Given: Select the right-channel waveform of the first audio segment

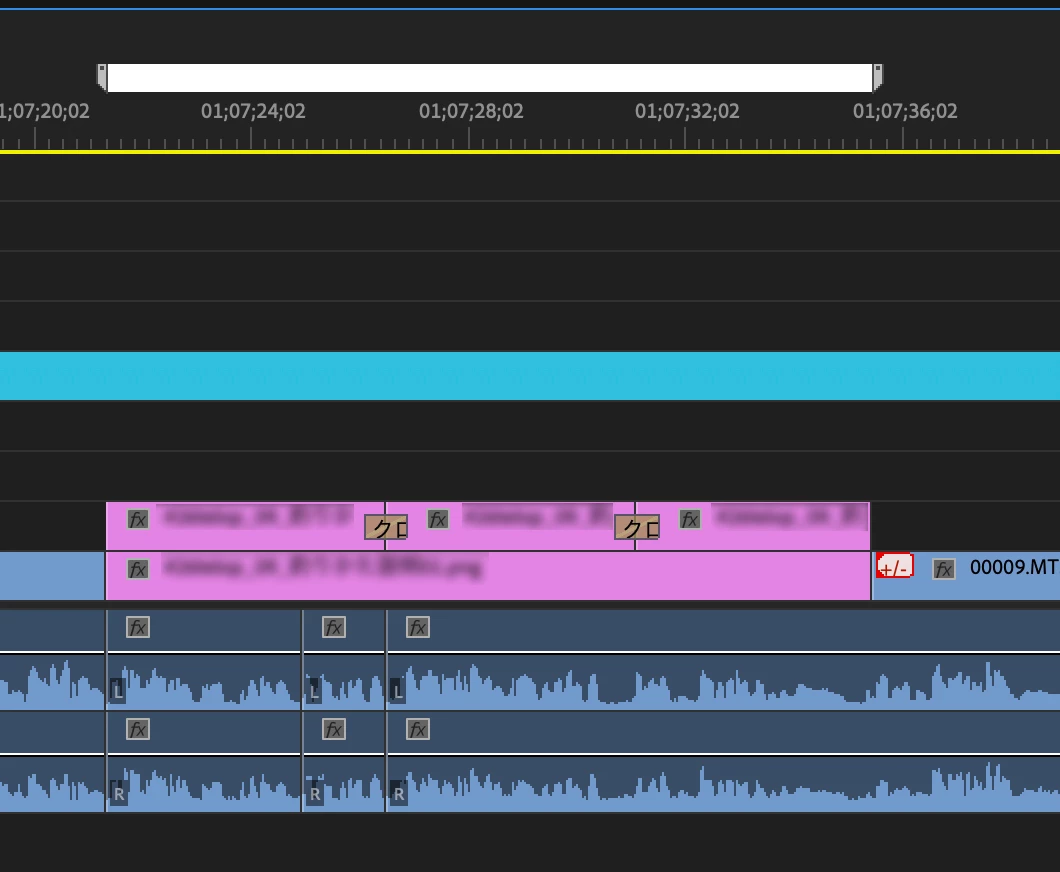Looking at the screenshot, I should [x=203, y=783].
